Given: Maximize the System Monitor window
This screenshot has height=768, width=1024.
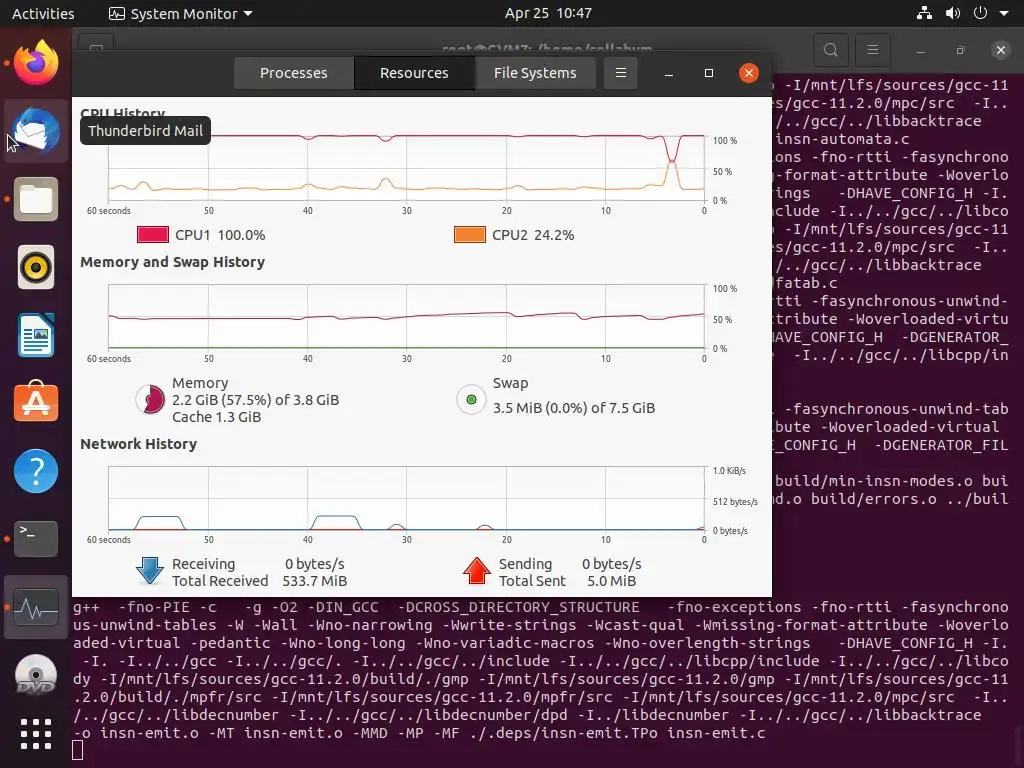Looking at the screenshot, I should click(x=709, y=73).
